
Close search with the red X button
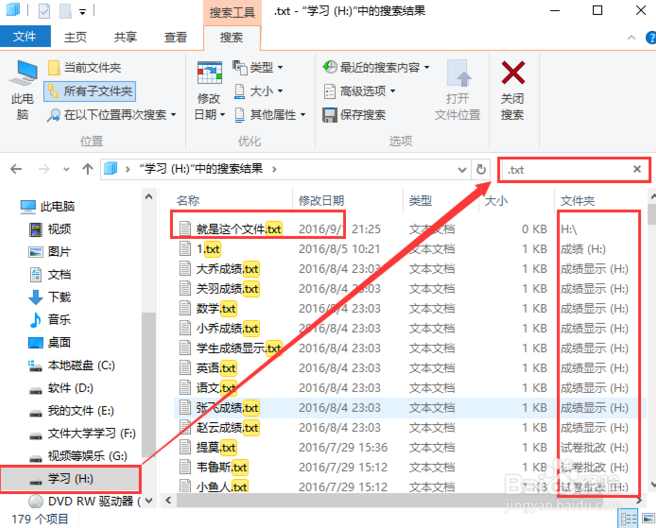coord(512,91)
